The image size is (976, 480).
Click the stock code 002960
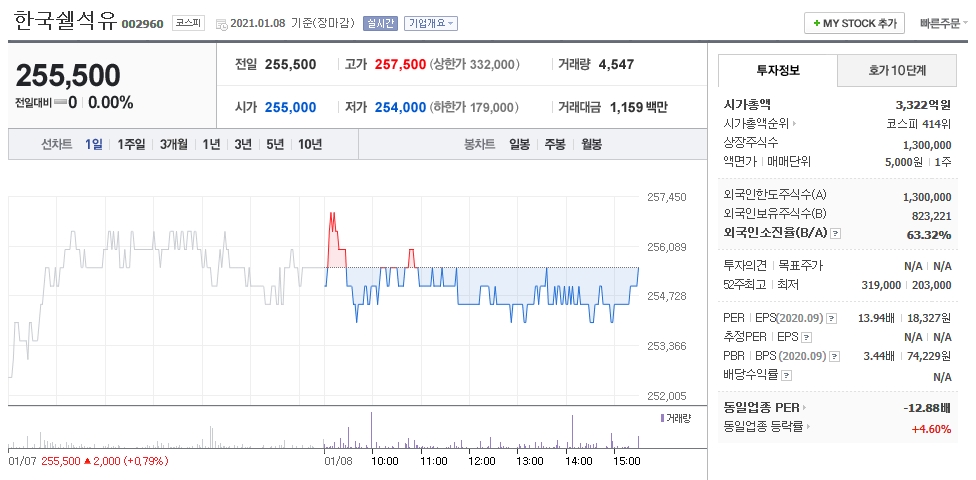[x=143, y=24]
